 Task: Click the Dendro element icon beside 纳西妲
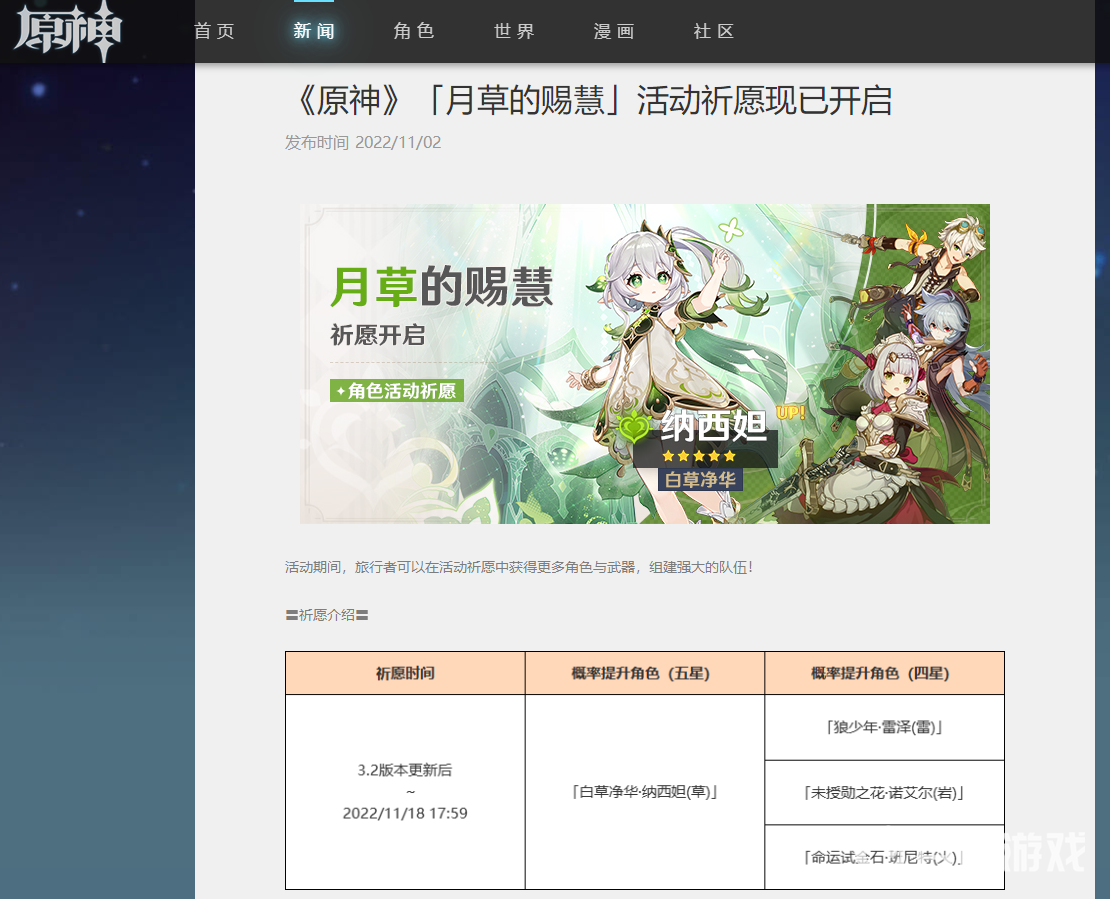[634, 426]
